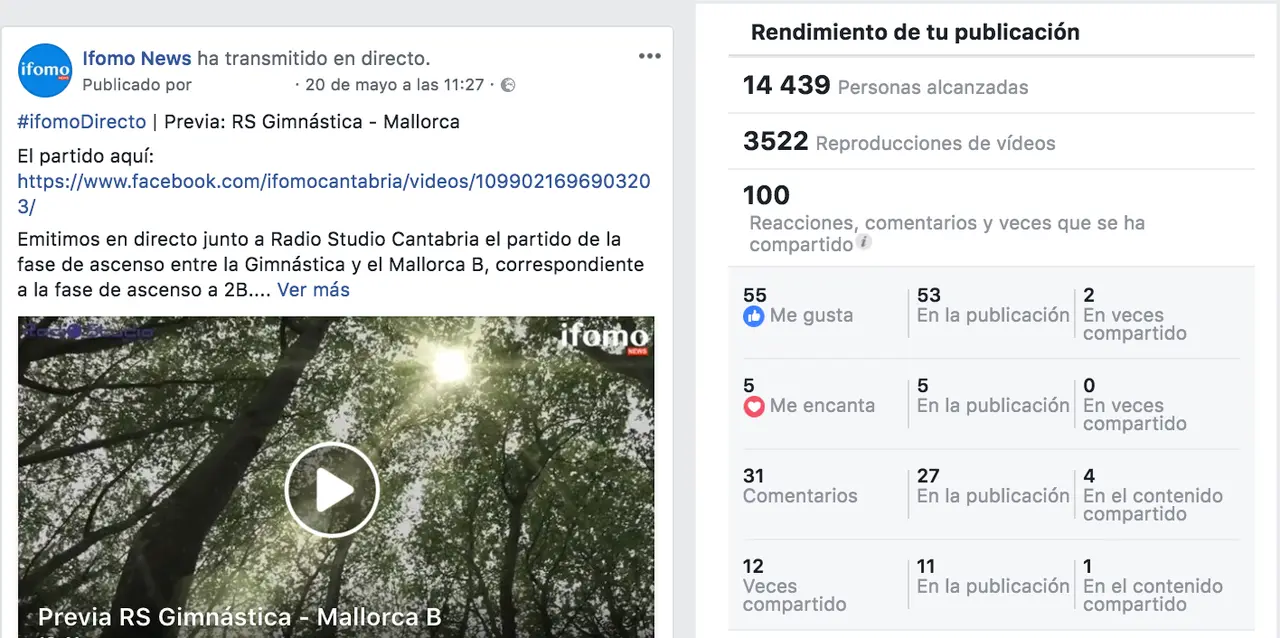Click the 55 Me gusta count
This screenshot has width=1280, height=638.
pyautogui.click(x=798, y=306)
